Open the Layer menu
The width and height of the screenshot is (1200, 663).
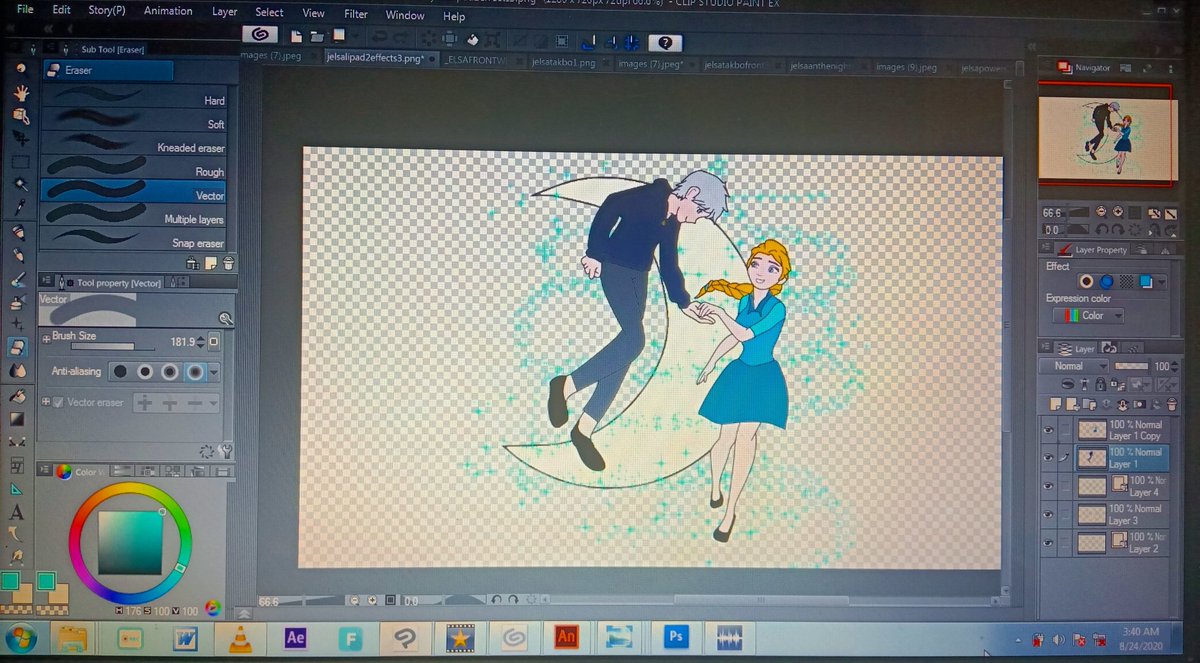coord(225,12)
